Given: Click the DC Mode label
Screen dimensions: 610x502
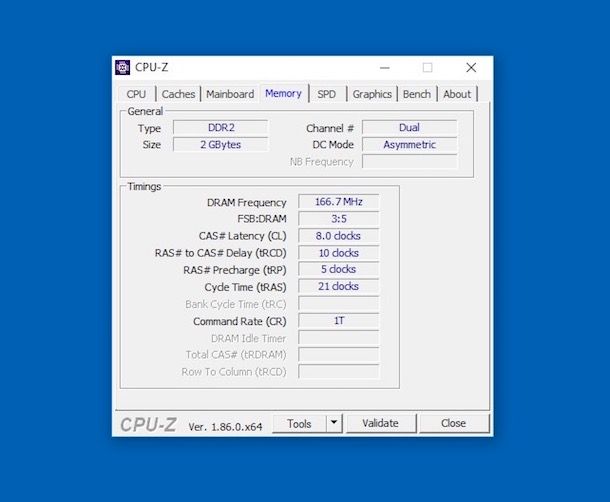Looking at the screenshot, I should point(333,145).
